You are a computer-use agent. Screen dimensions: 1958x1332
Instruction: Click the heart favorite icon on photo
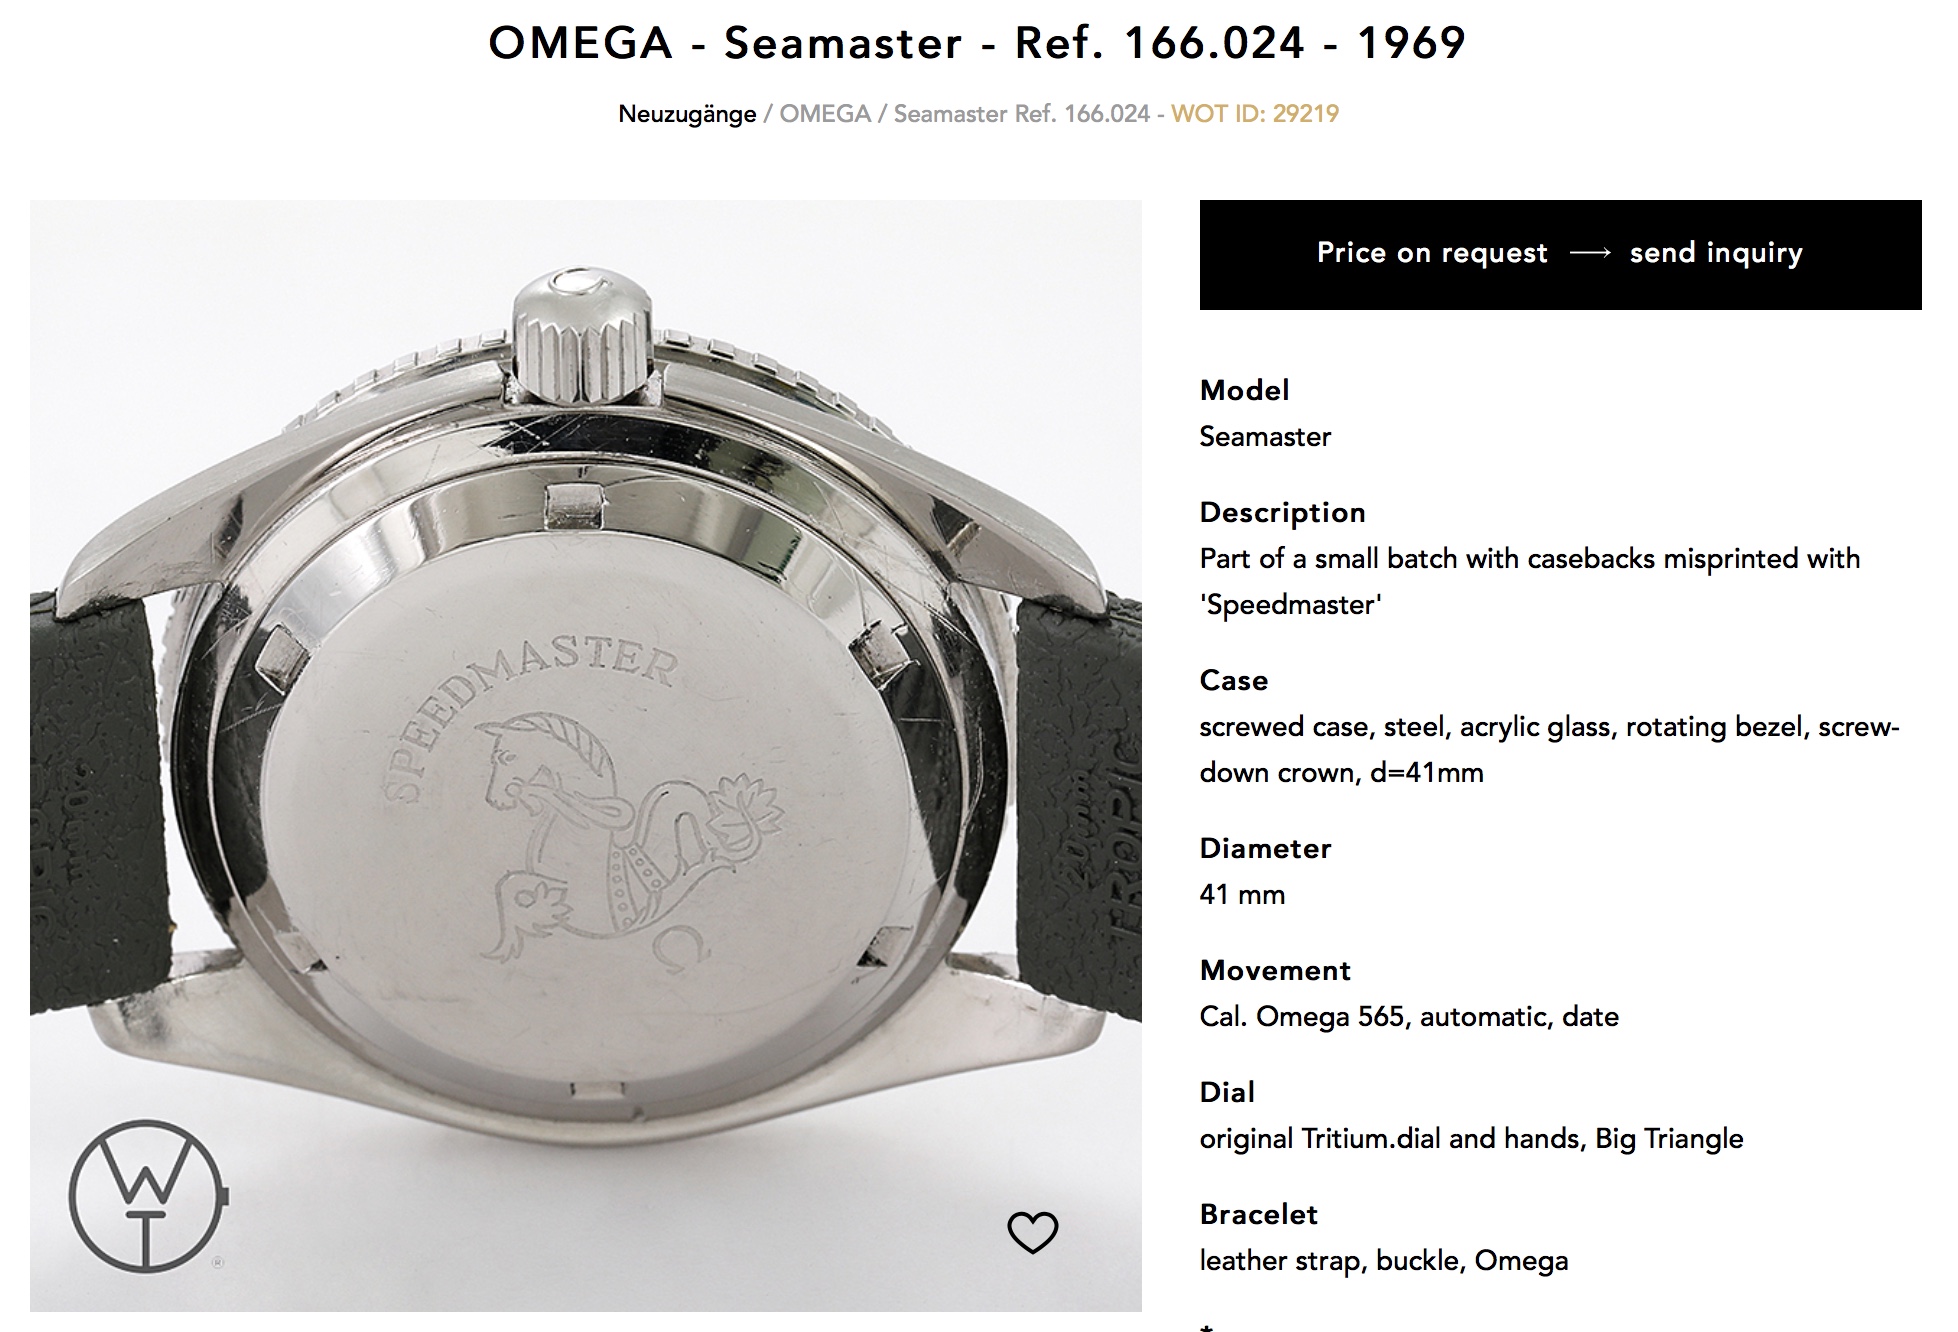[1032, 1232]
